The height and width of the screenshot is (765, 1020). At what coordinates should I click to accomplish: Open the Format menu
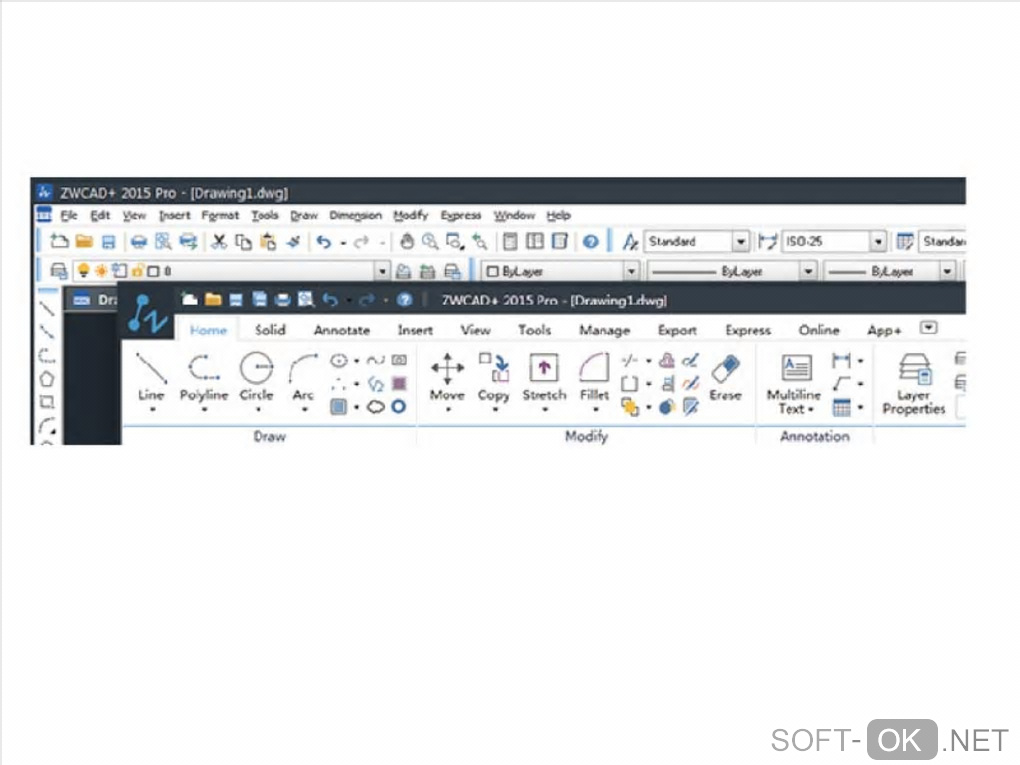[x=220, y=215]
